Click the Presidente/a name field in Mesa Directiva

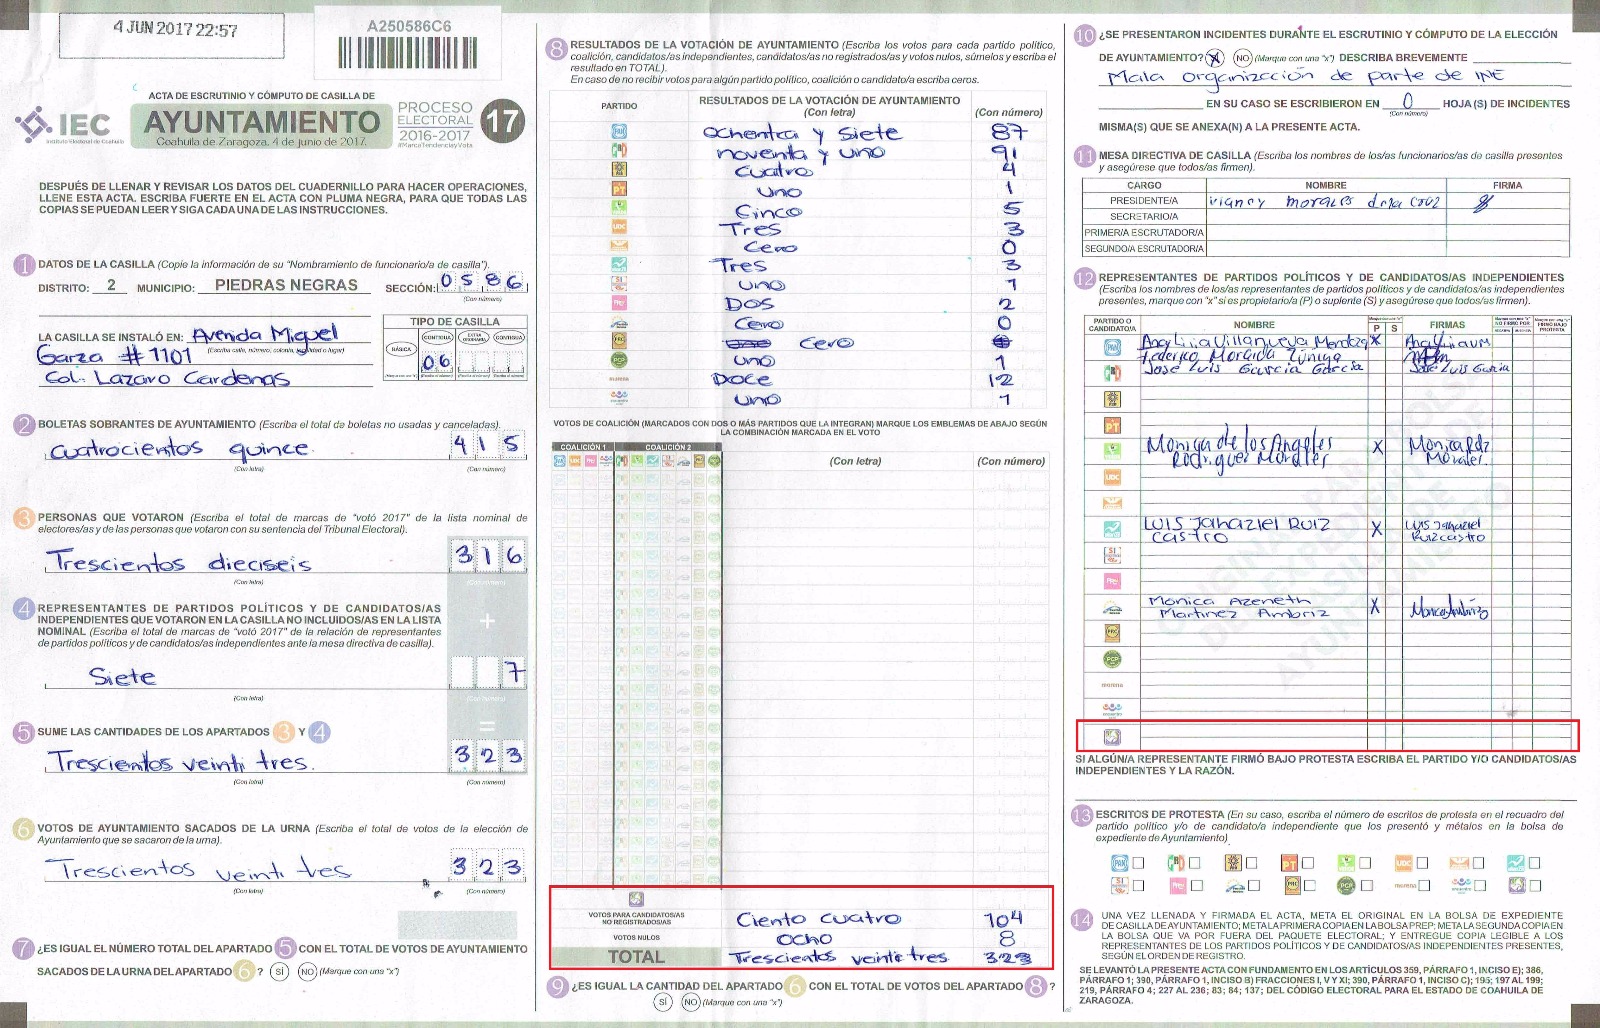(x=1326, y=201)
